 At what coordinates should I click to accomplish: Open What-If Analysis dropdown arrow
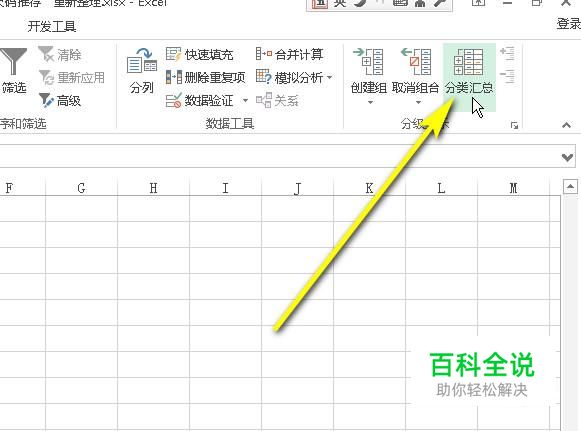click(x=329, y=77)
